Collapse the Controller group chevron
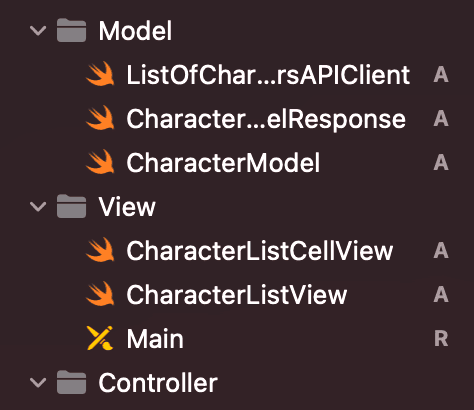474x410 pixels. tap(38, 383)
